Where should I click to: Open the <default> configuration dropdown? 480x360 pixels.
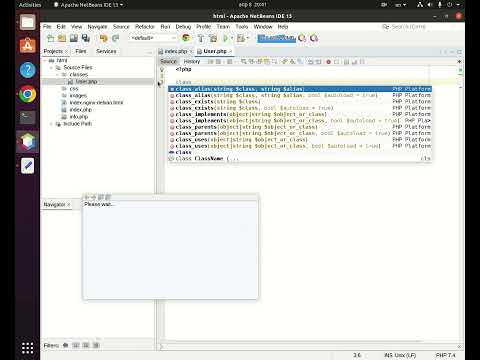[152, 38]
